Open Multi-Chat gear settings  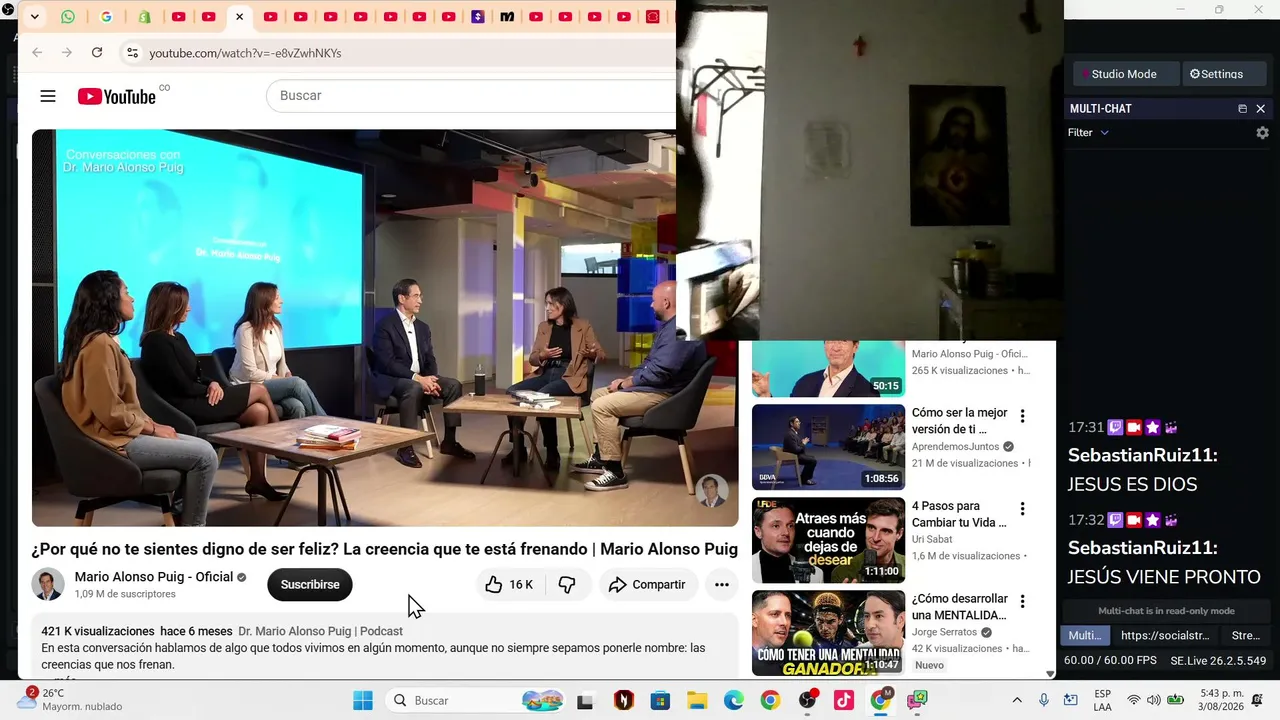pyautogui.click(x=1262, y=132)
